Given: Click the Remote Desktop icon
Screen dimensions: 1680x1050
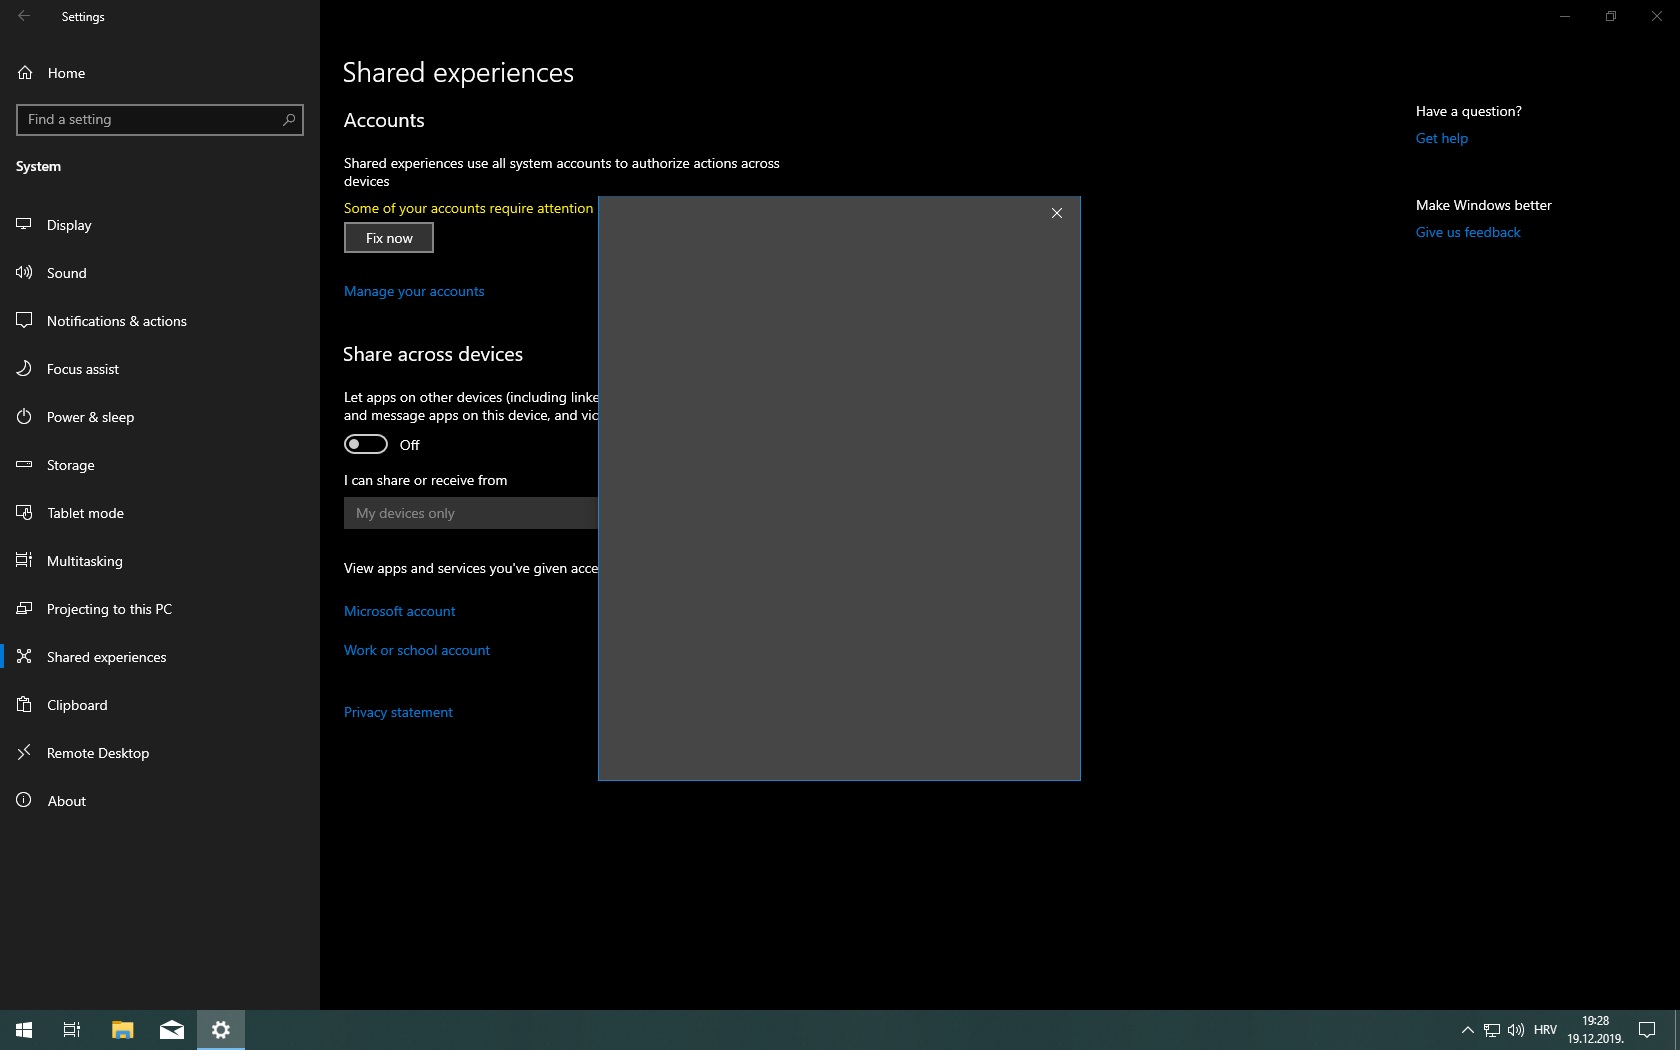Looking at the screenshot, I should pos(24,753).
